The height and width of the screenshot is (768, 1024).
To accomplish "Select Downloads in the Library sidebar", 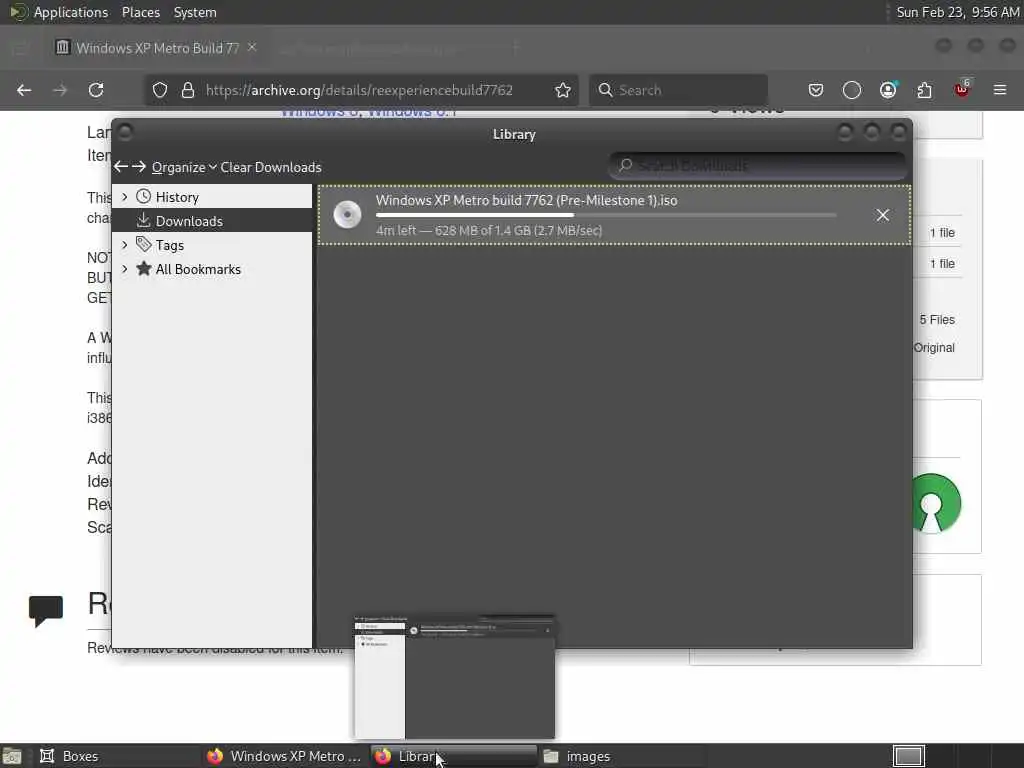I will point(212,221).
